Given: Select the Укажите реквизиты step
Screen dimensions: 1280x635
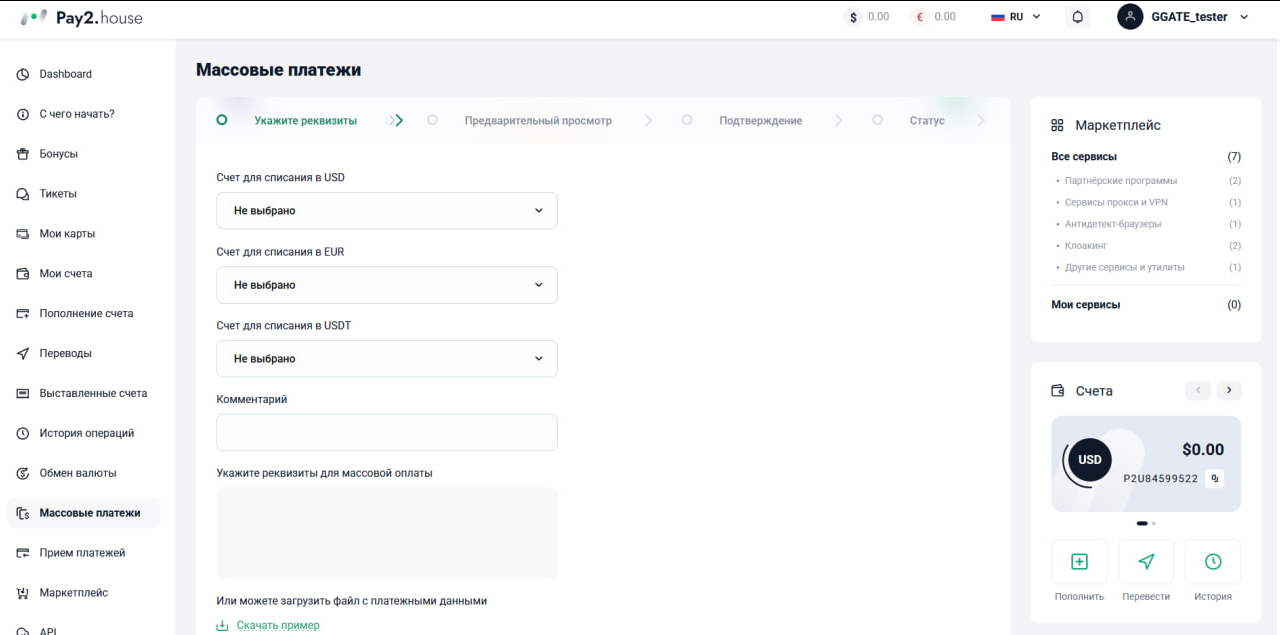Looking at the screenshot, I should point(305,121).
